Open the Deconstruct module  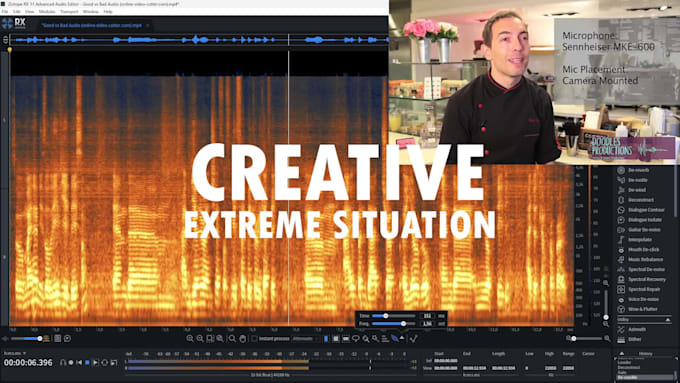pyautogui.click(x=635, y=200)
